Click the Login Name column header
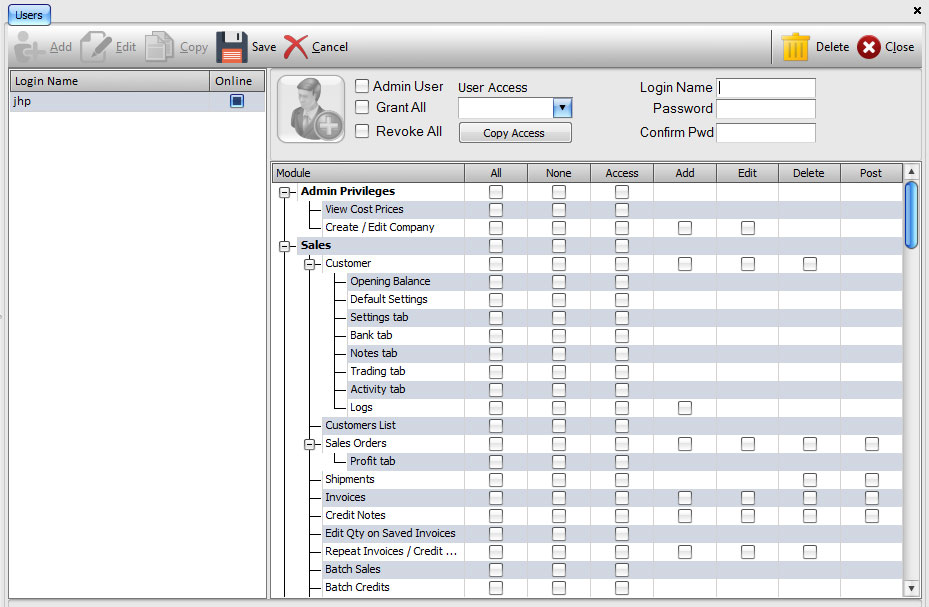 (x=110, y=81)
